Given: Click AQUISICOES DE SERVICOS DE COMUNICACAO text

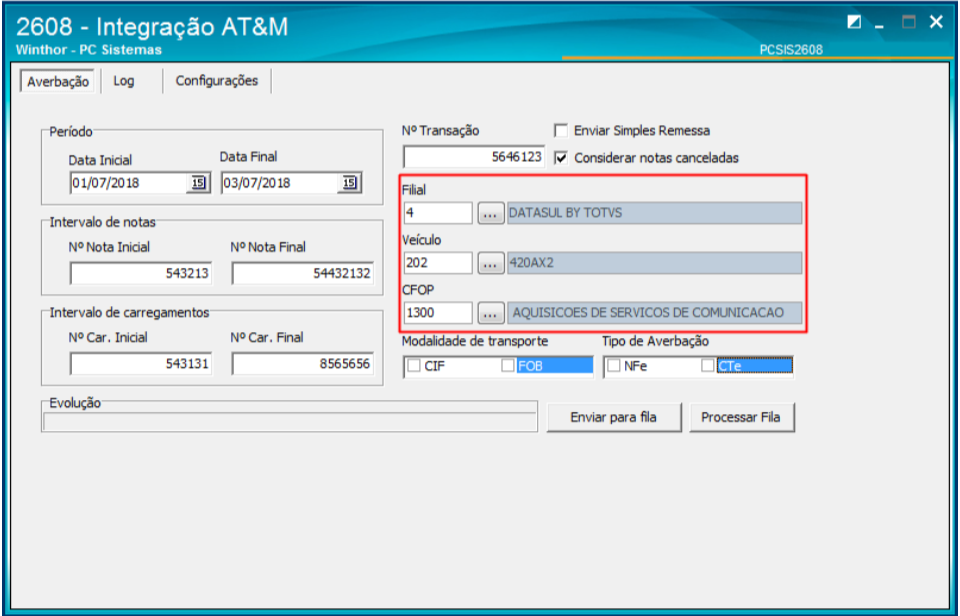Looking at the screenshot, I should pyautogui.click(x=648, y=313).
